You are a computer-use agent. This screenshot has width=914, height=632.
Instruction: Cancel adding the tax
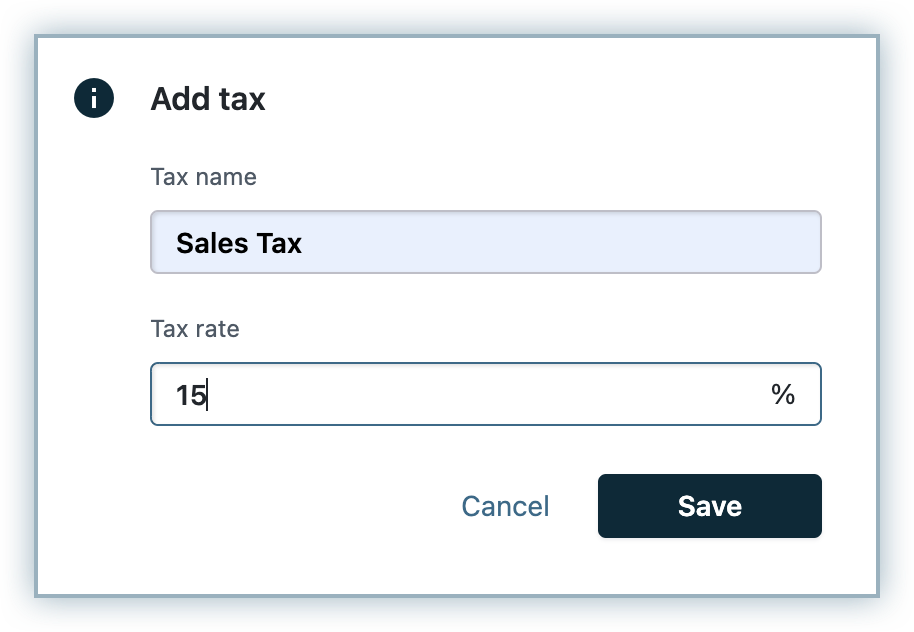pyautogui.click(x=505, y=506)
